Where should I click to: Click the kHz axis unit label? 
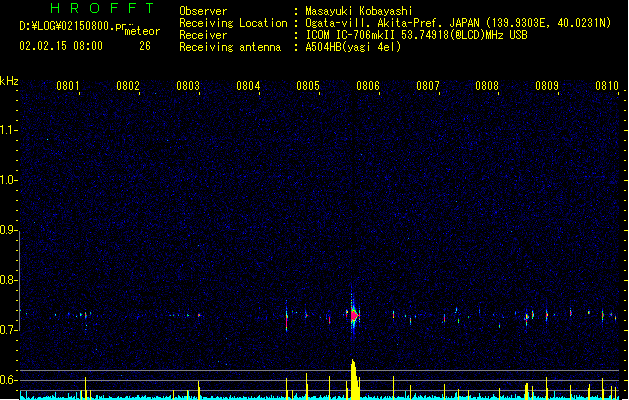[9, 81]
